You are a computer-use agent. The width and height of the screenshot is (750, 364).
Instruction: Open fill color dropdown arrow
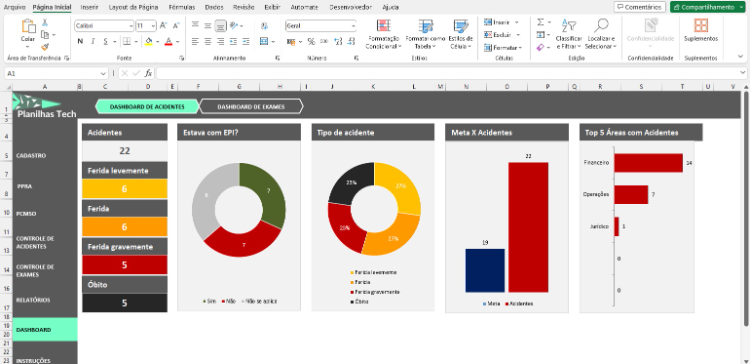click(x=157, y=42)
